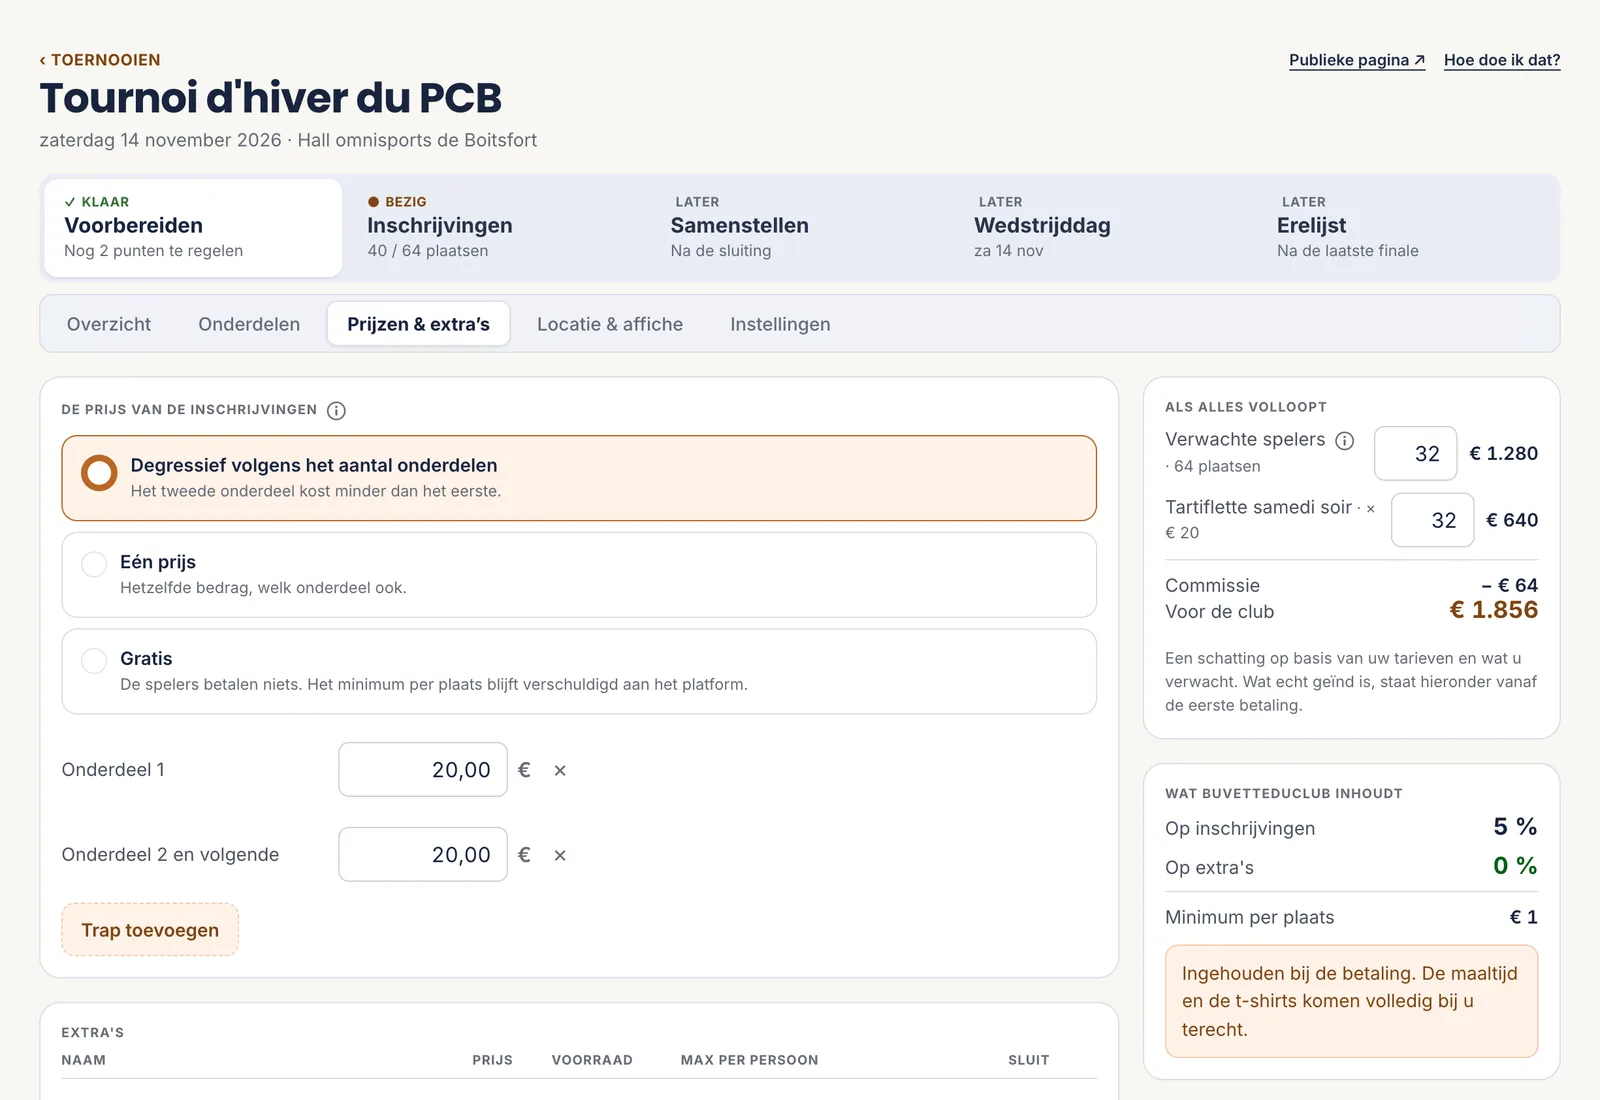Viewport: 1600px width, 1100px height.
Task: Open the Onderdelen tab
Action: (249, 324)
